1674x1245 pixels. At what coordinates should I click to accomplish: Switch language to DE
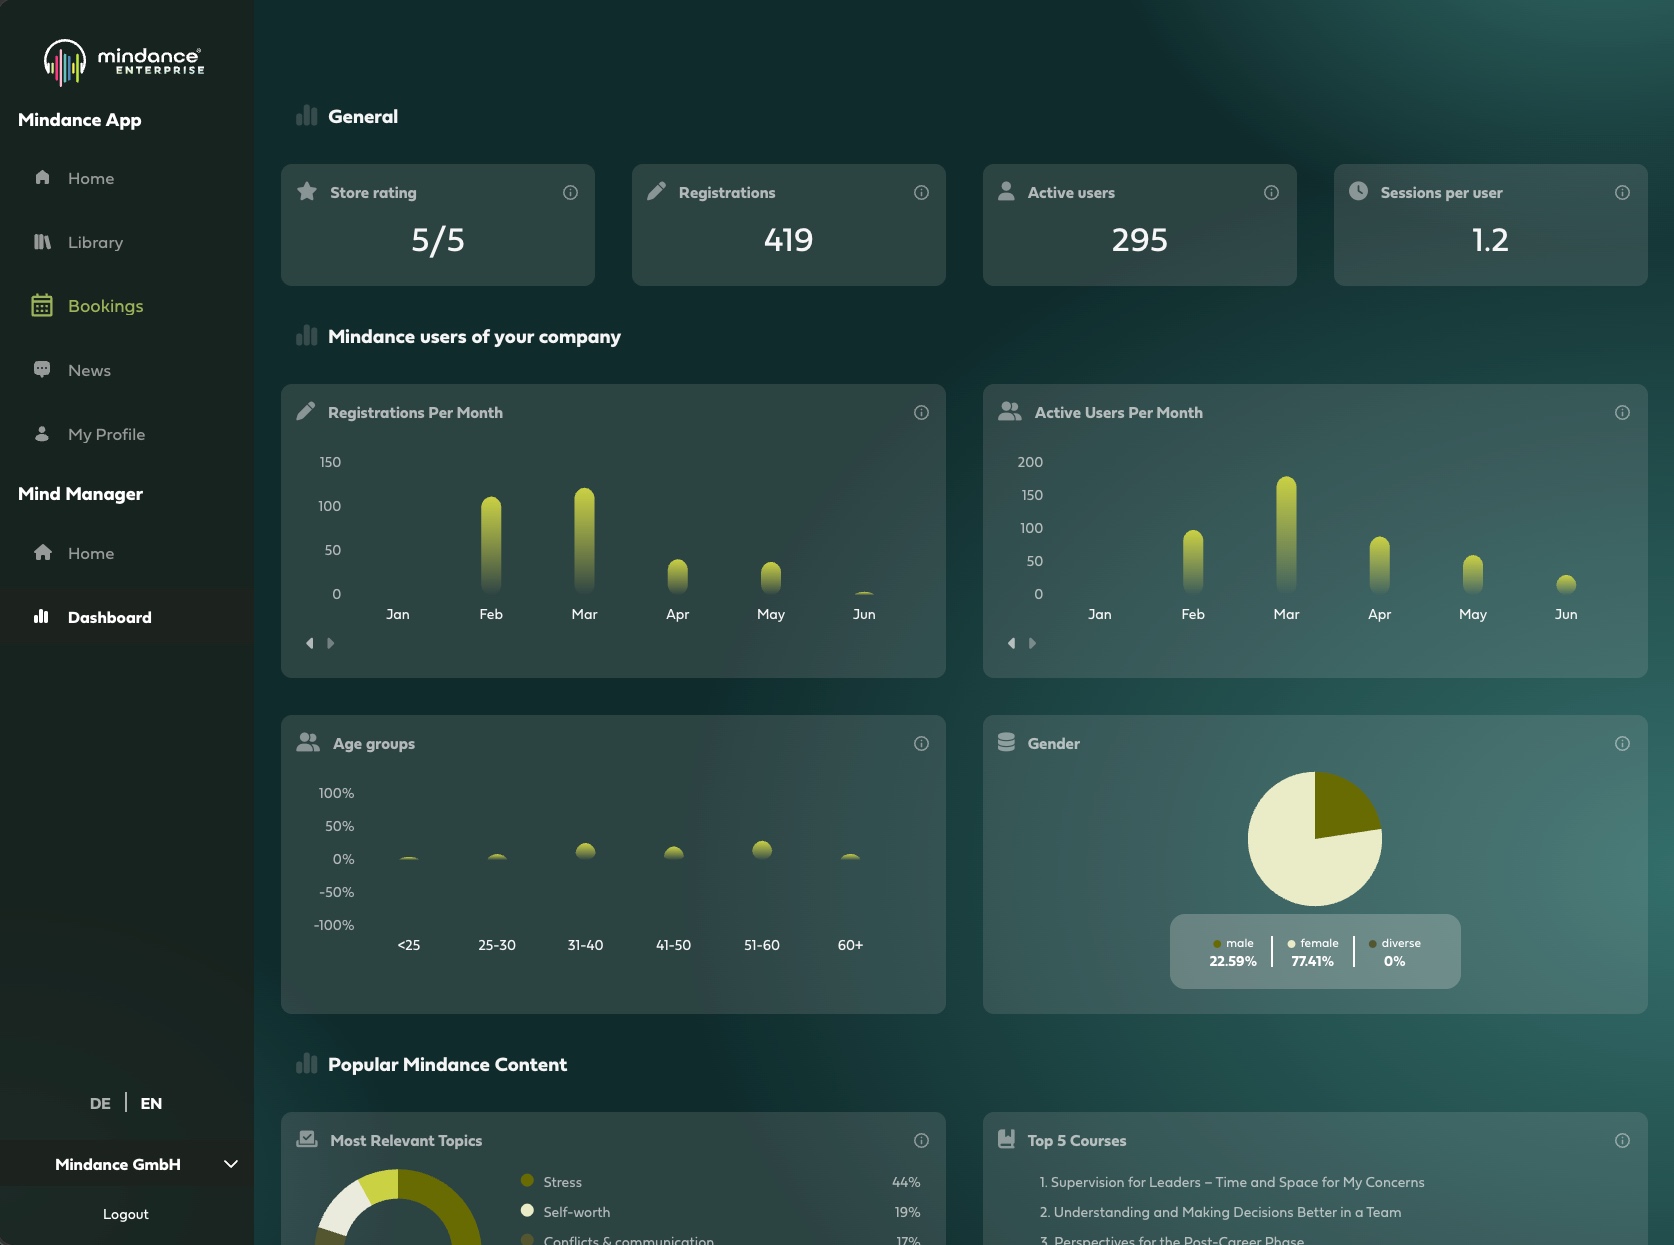(x=100, y=1103)
